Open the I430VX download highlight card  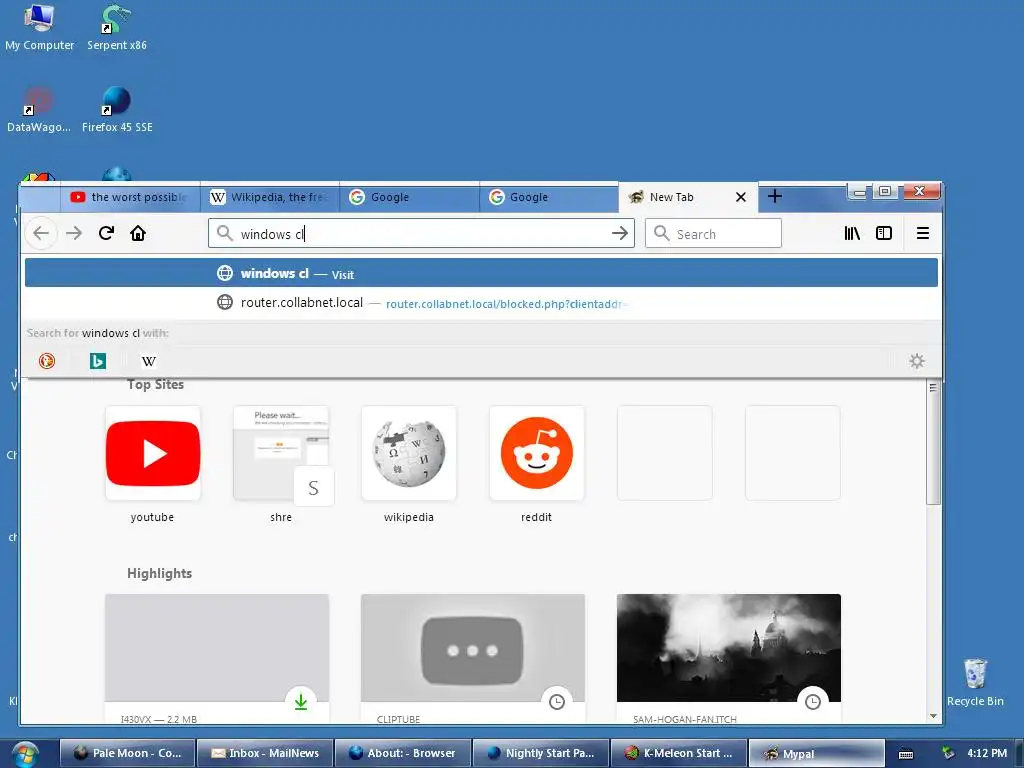coord(217,658)
